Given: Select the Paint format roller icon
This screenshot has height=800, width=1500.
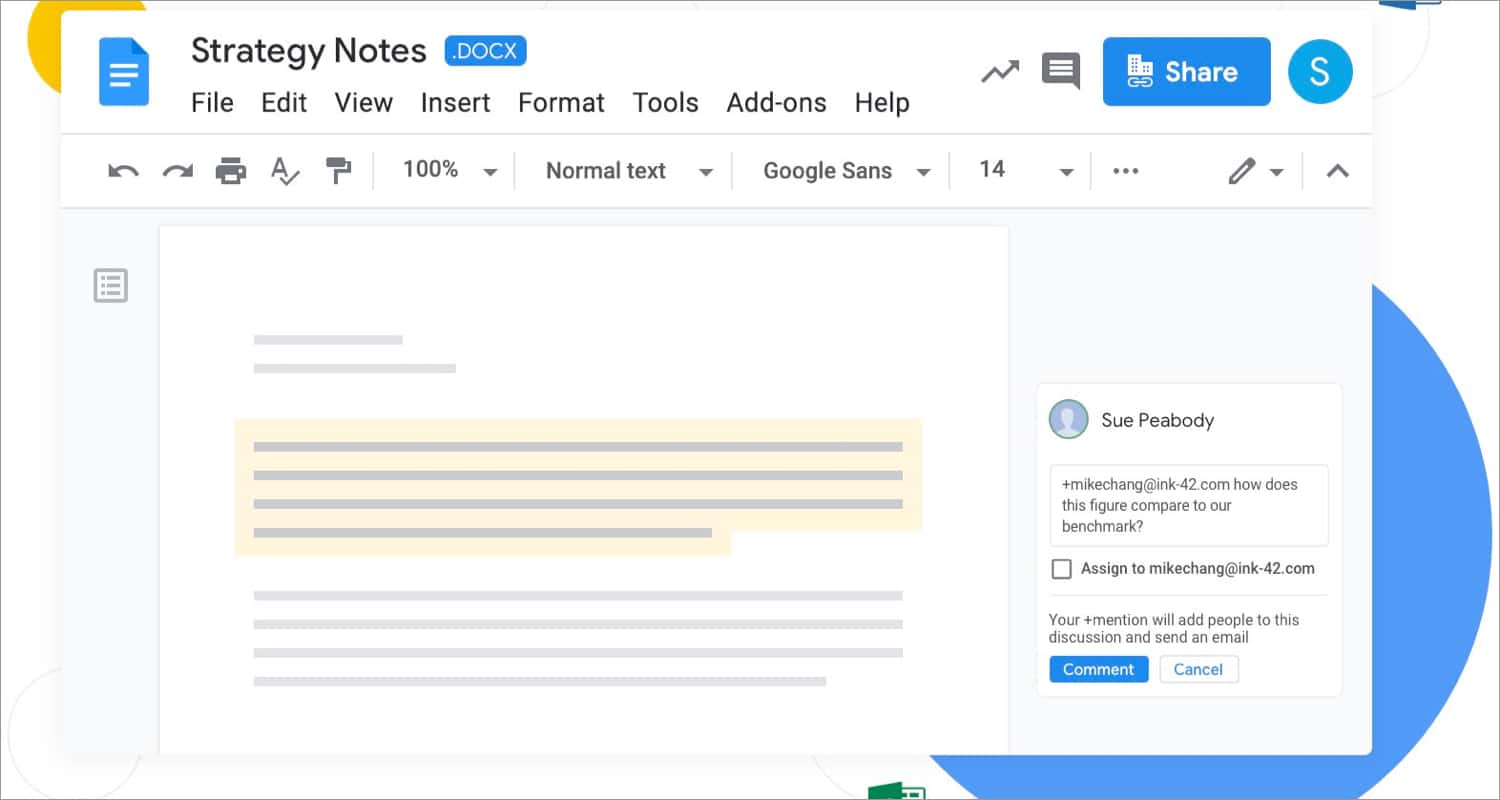Looking at the screenshot, I should (x=339, y=171).
